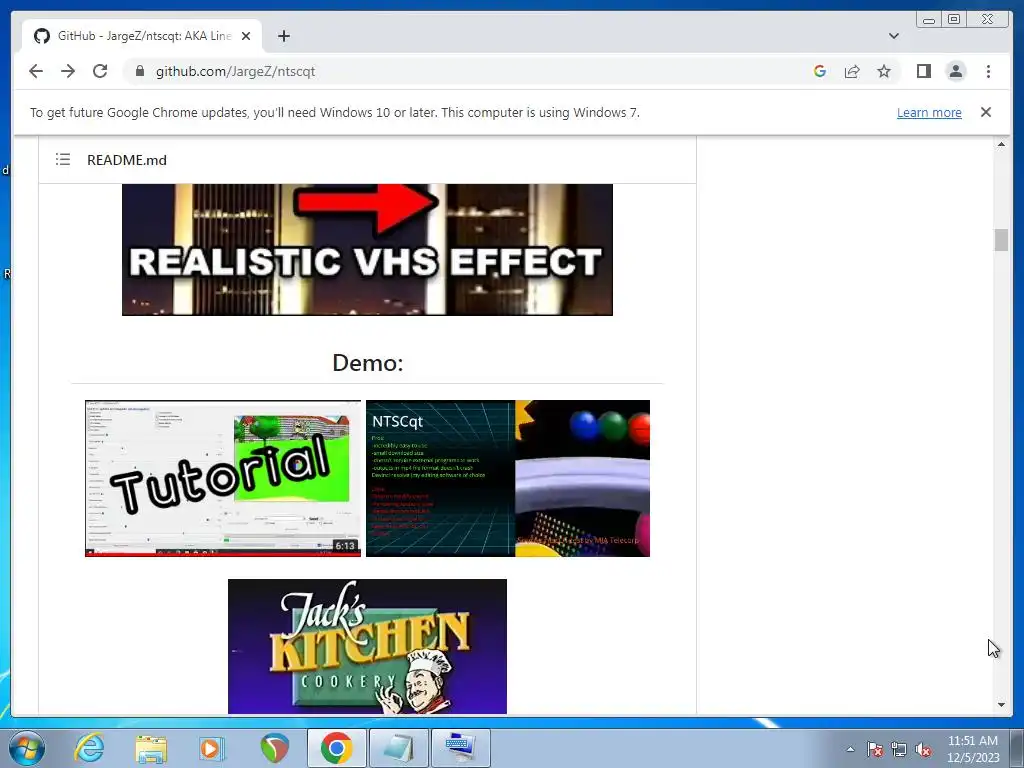Open the Jack's Kitchen Cookery thumbnail
Image resolution: width=1024 pixels, height=768 pixels.
pos(367,647)
